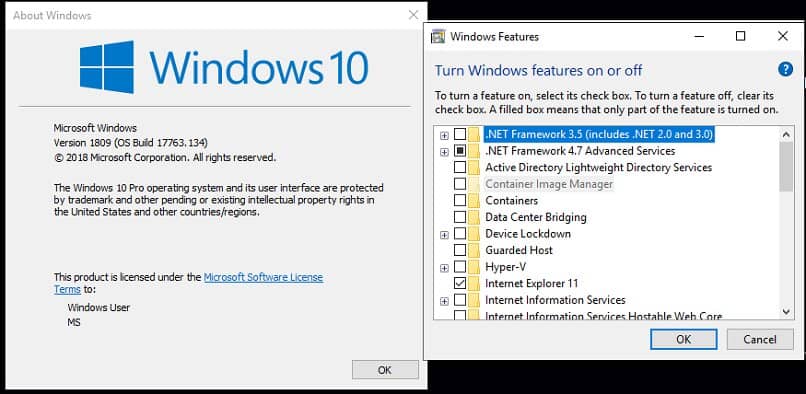
Task: Check Active Directory Lightweight Directory Services box
Action: 460,167
